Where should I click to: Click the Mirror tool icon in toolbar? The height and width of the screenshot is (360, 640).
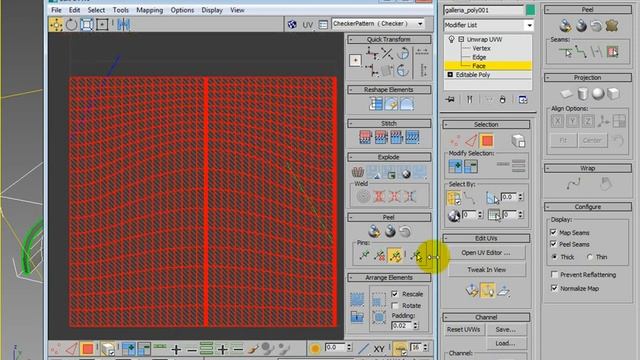[x=123, y=24]
